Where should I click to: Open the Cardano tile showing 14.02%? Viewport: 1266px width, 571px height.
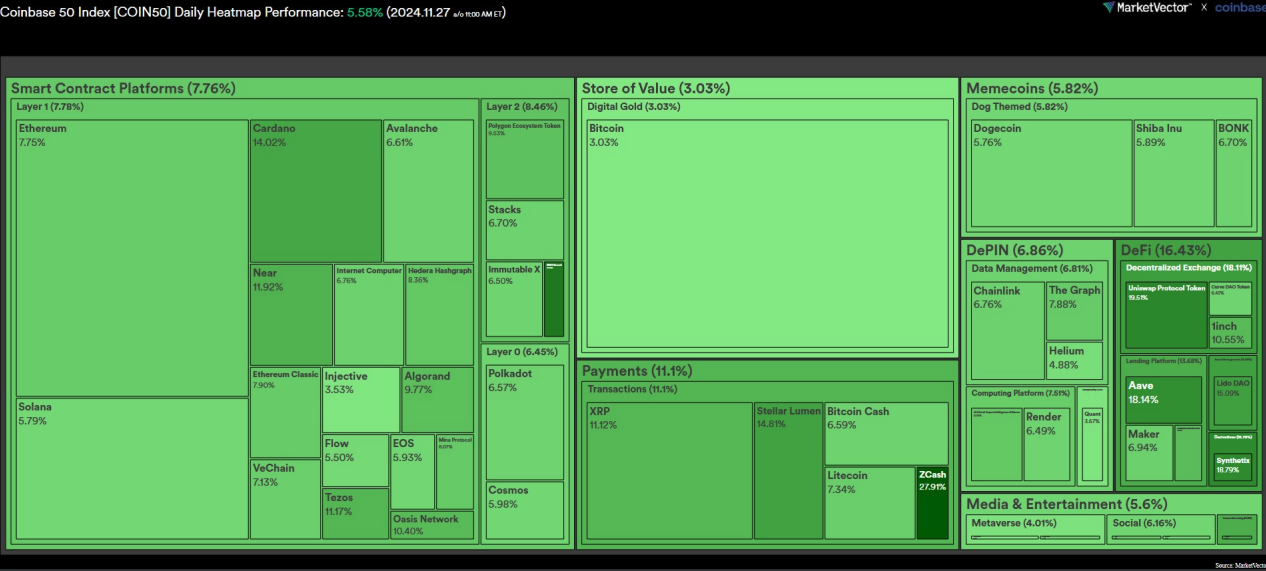pyautogui.click(x=315, y=191)
